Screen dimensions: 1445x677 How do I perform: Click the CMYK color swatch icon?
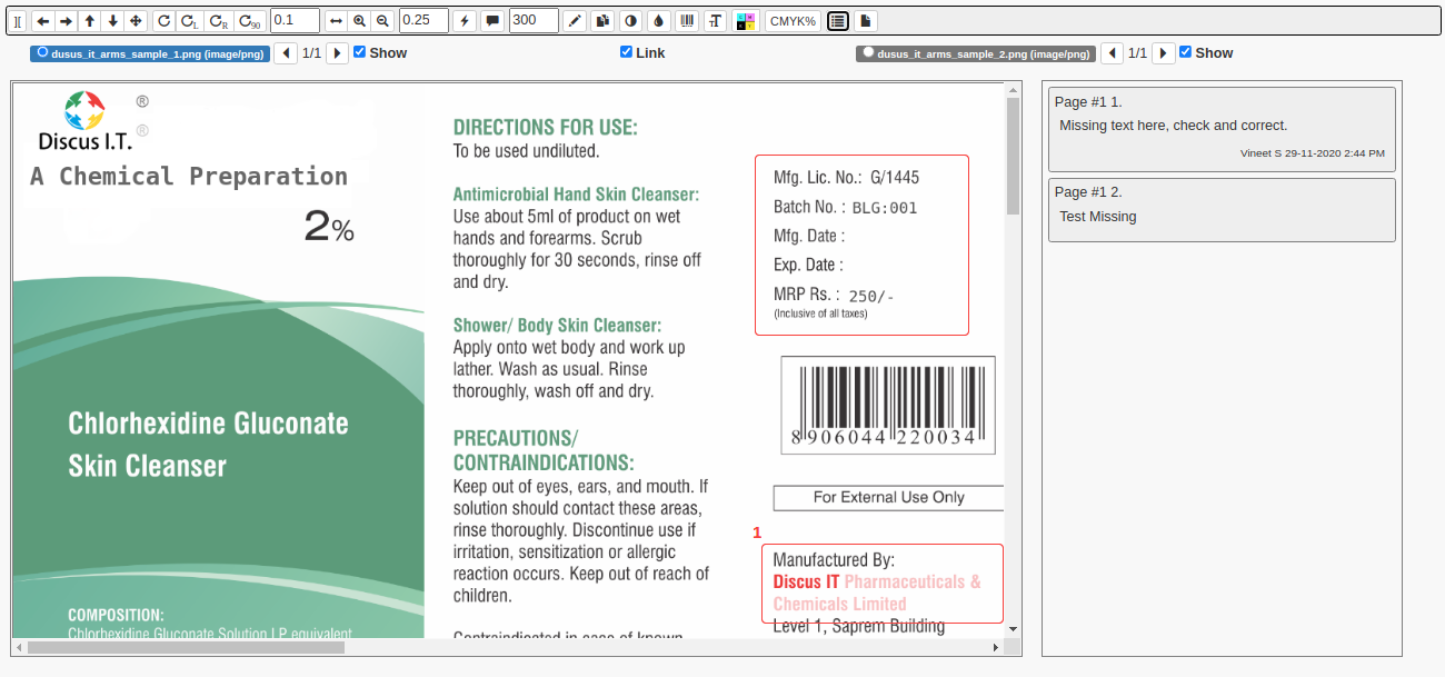743,20
